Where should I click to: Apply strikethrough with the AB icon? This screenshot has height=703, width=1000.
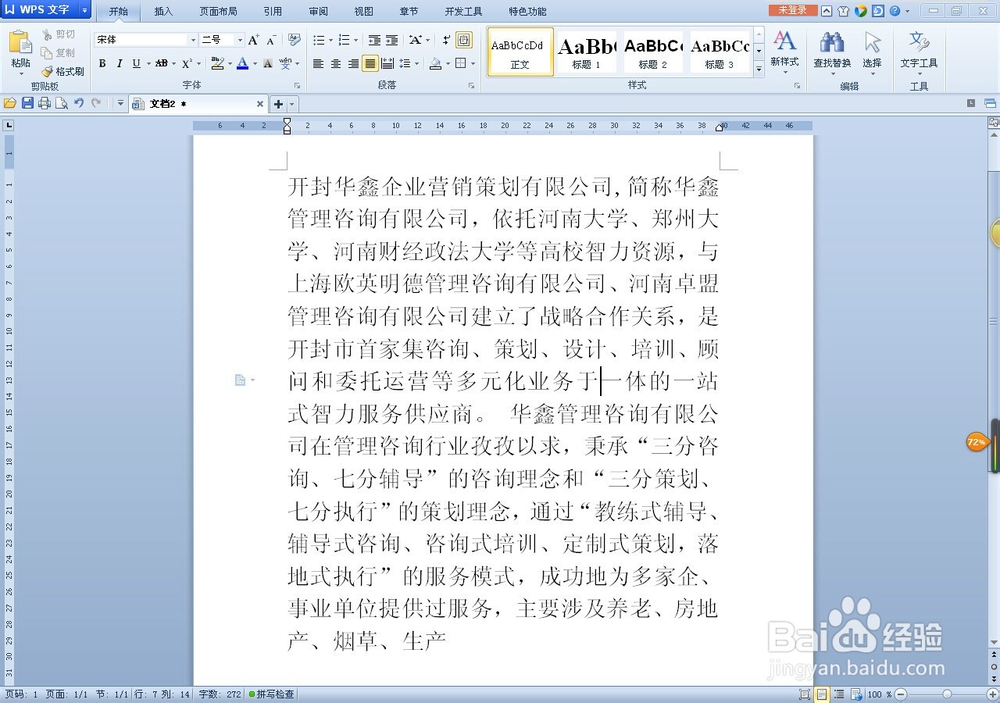161,63
